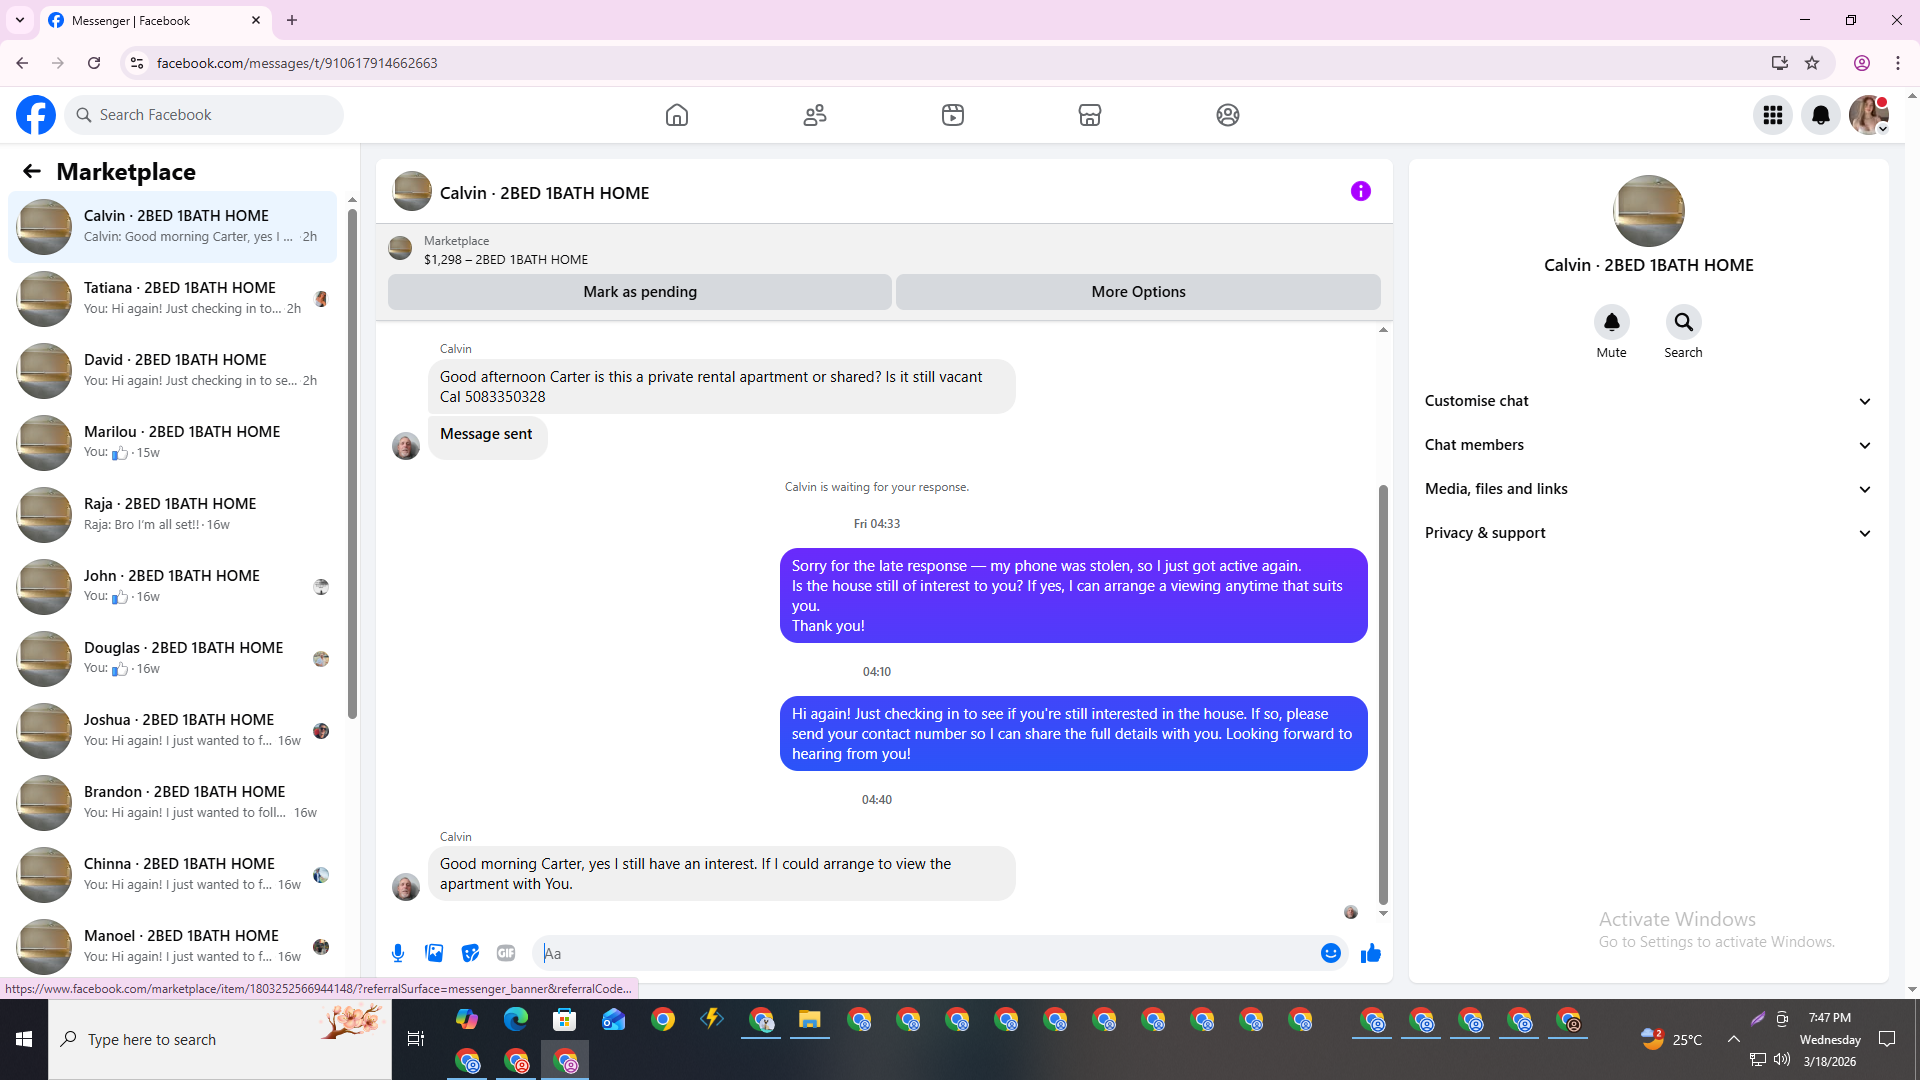The width and height of the screenshot is (1920, 1080).
Task: Mute the Calvin conversation
Action: pyautogui.click(x=1611, y=322)
